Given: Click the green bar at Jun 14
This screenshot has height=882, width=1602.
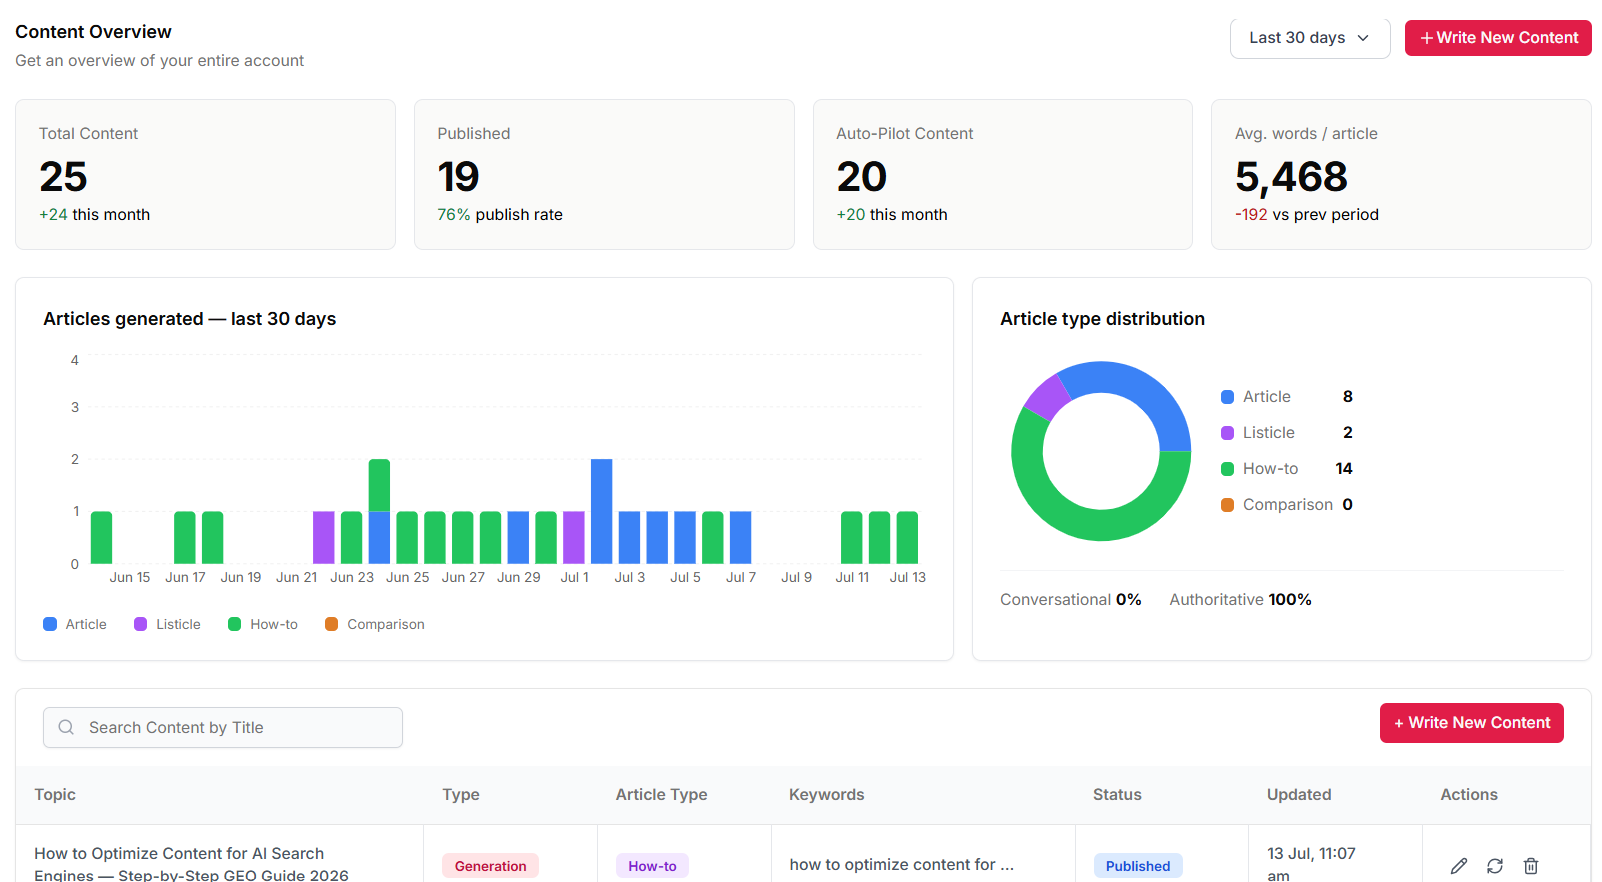Looking at the screenshot, I should (x=101, y=537).
